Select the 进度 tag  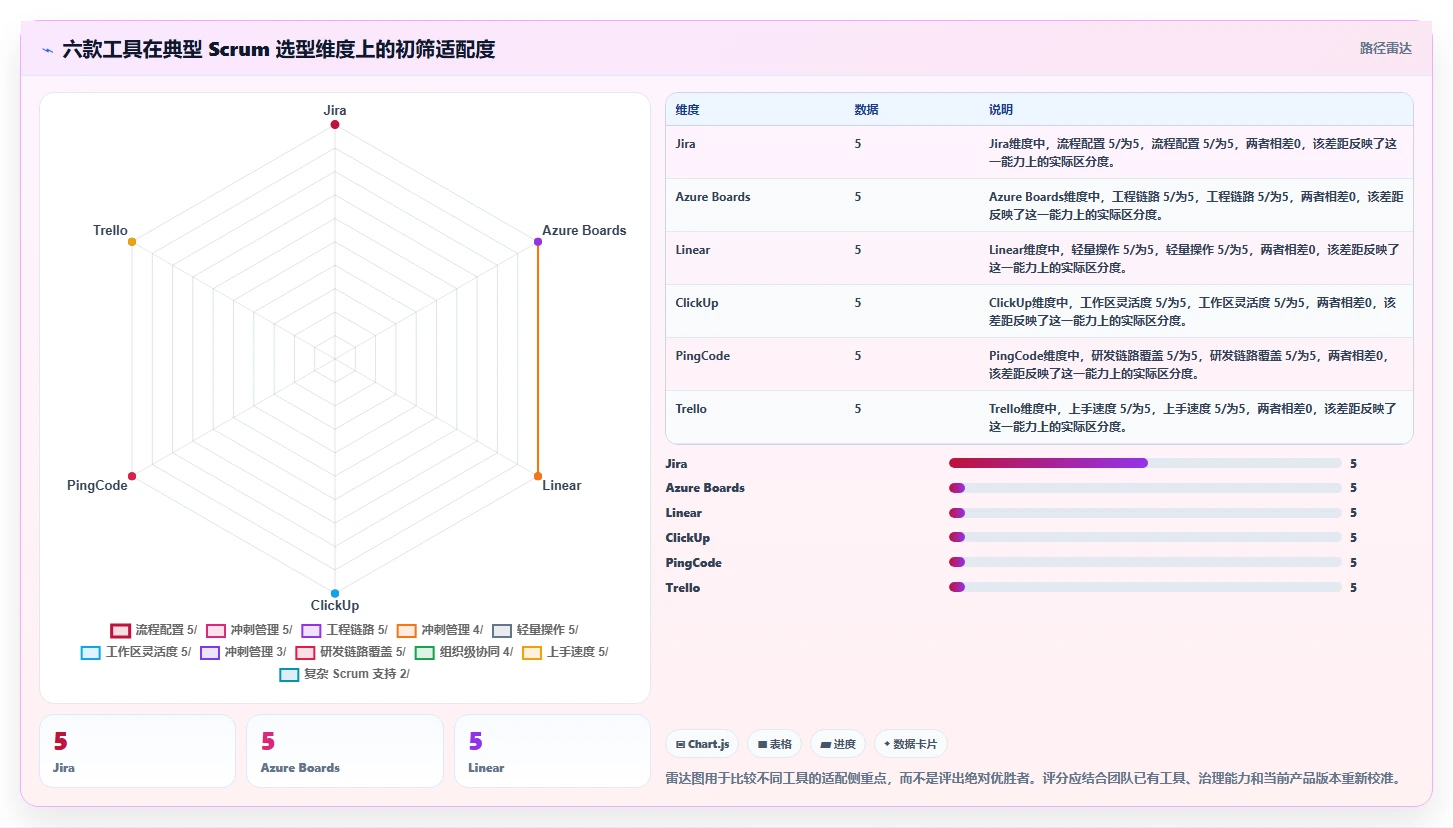click(x=838, y=744)
